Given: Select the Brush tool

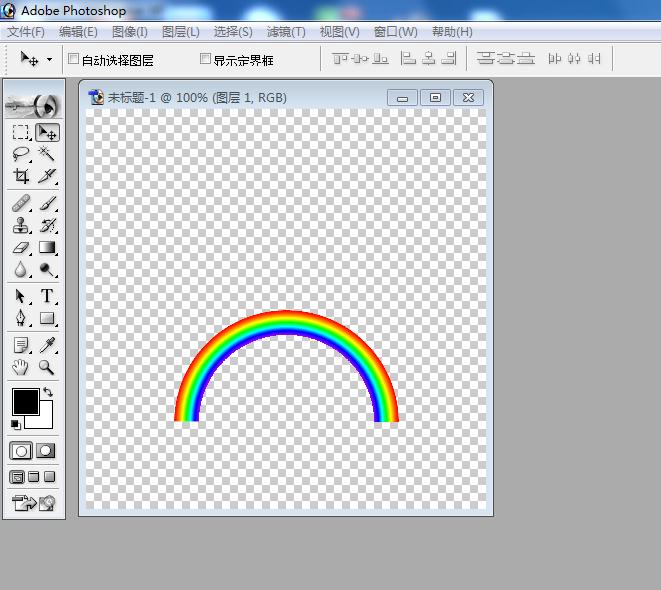Looking at the screenshot, I should click(47, 204).
